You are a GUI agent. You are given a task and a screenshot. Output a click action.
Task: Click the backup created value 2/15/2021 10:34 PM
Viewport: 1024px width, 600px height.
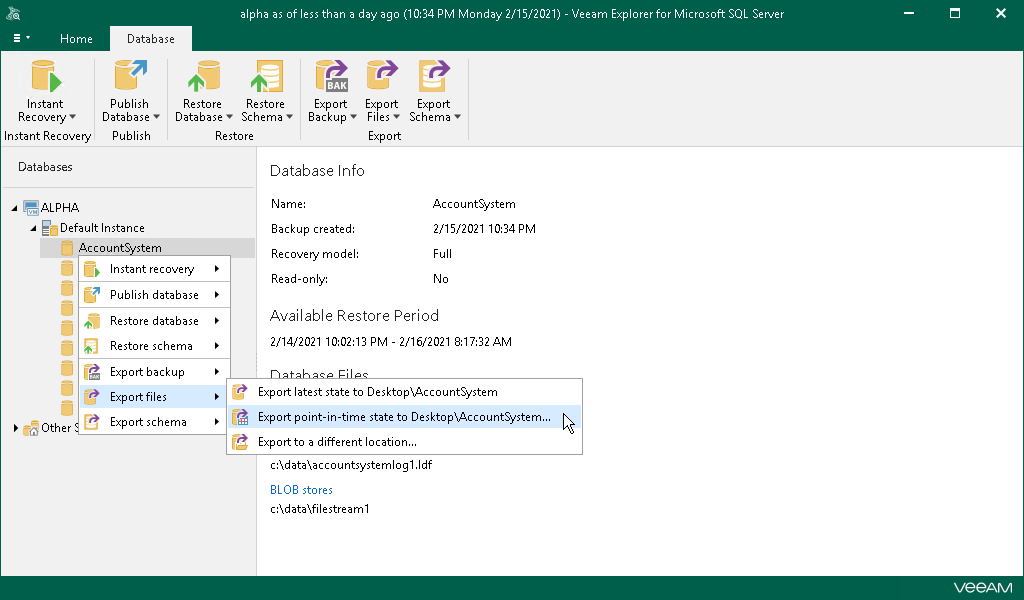[x=484, y=229]
